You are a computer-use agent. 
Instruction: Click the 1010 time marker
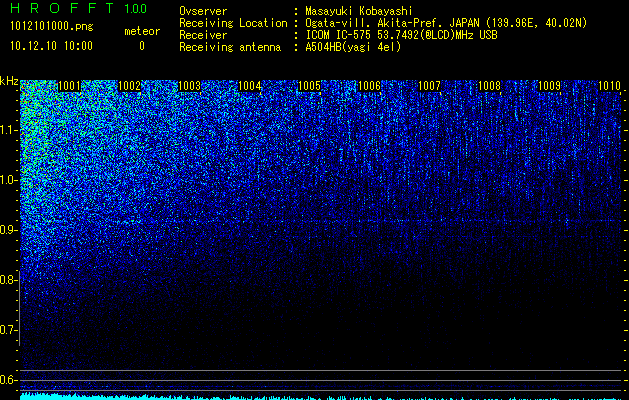point(609,86)
